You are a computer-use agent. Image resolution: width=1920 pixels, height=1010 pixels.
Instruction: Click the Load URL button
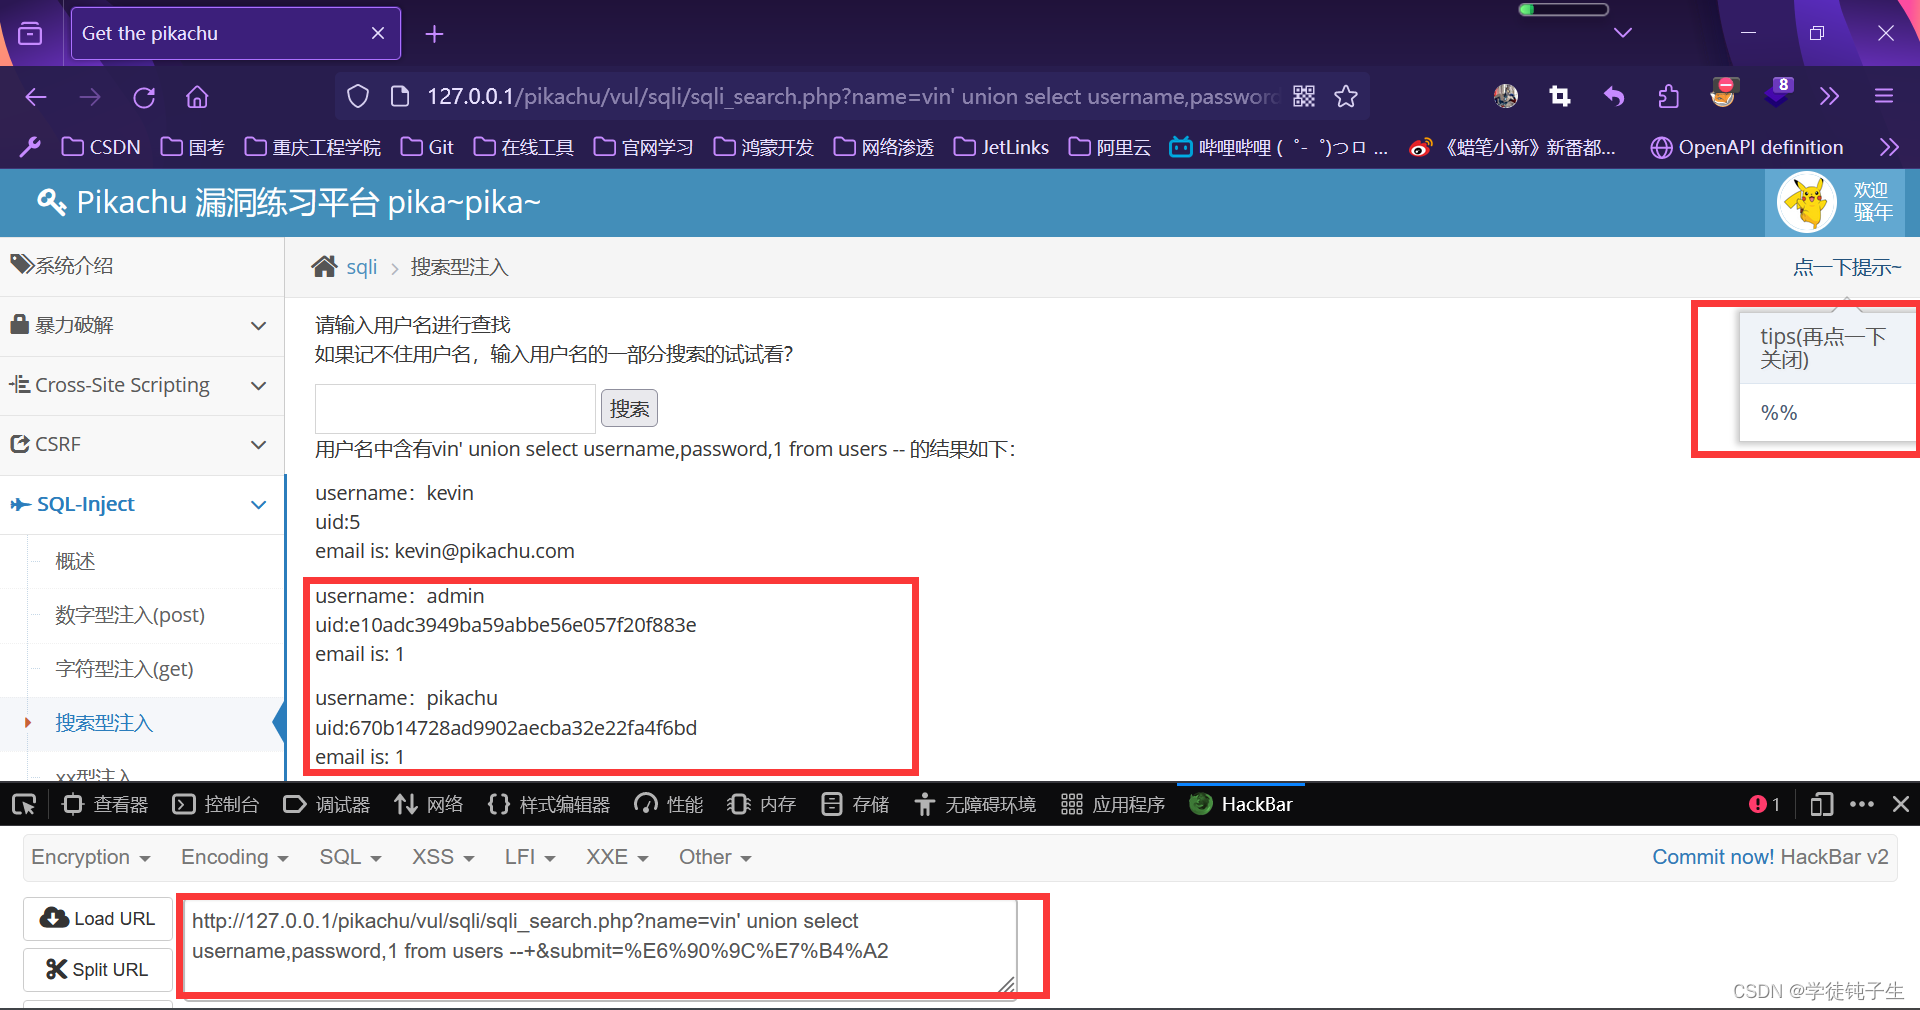pyautogui.click(x=98, y=918)
